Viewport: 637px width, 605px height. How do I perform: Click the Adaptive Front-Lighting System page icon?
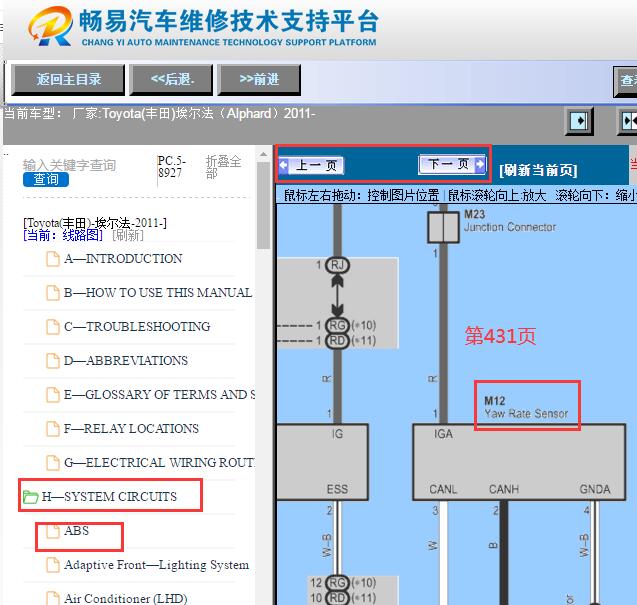(52, 565)
